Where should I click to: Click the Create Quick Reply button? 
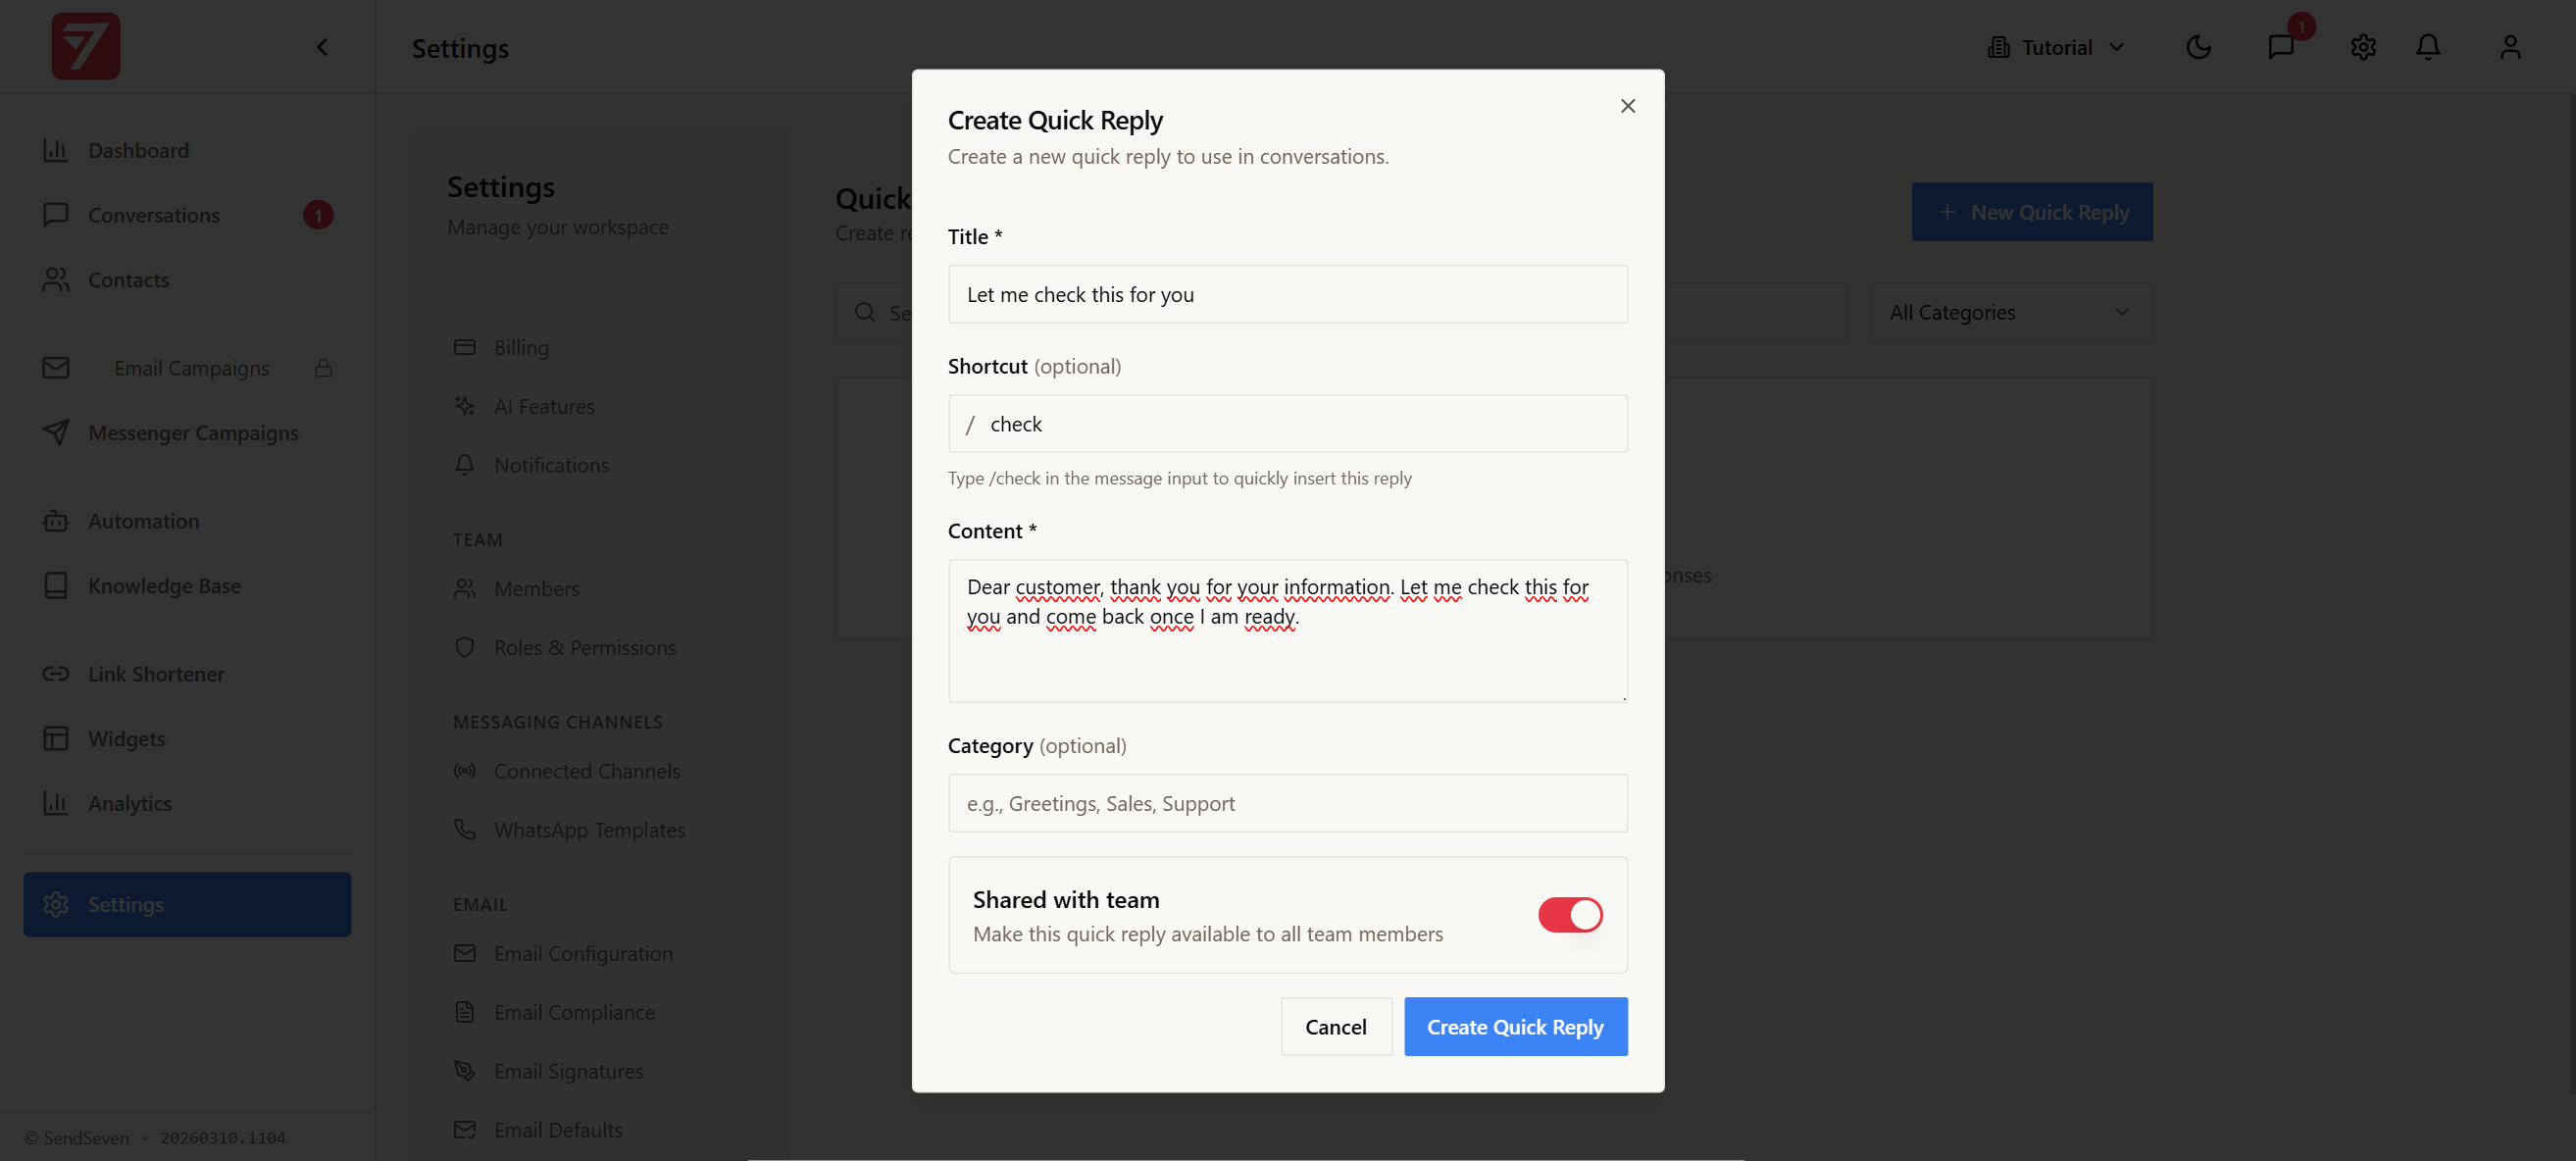click(1515, 1027)
